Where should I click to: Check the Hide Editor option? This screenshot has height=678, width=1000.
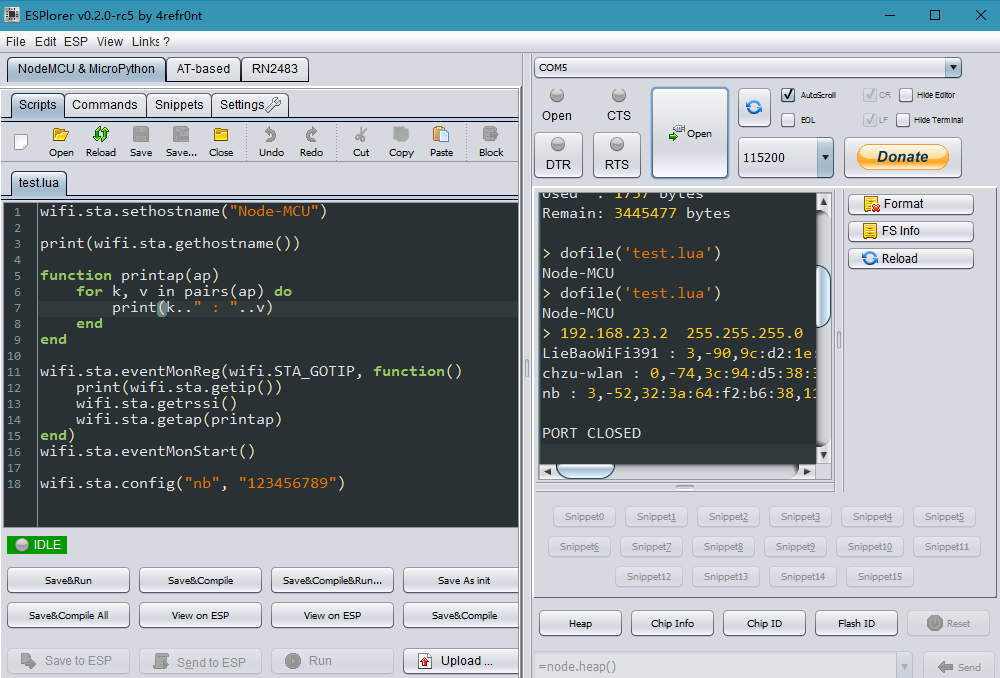pos(906,95)
